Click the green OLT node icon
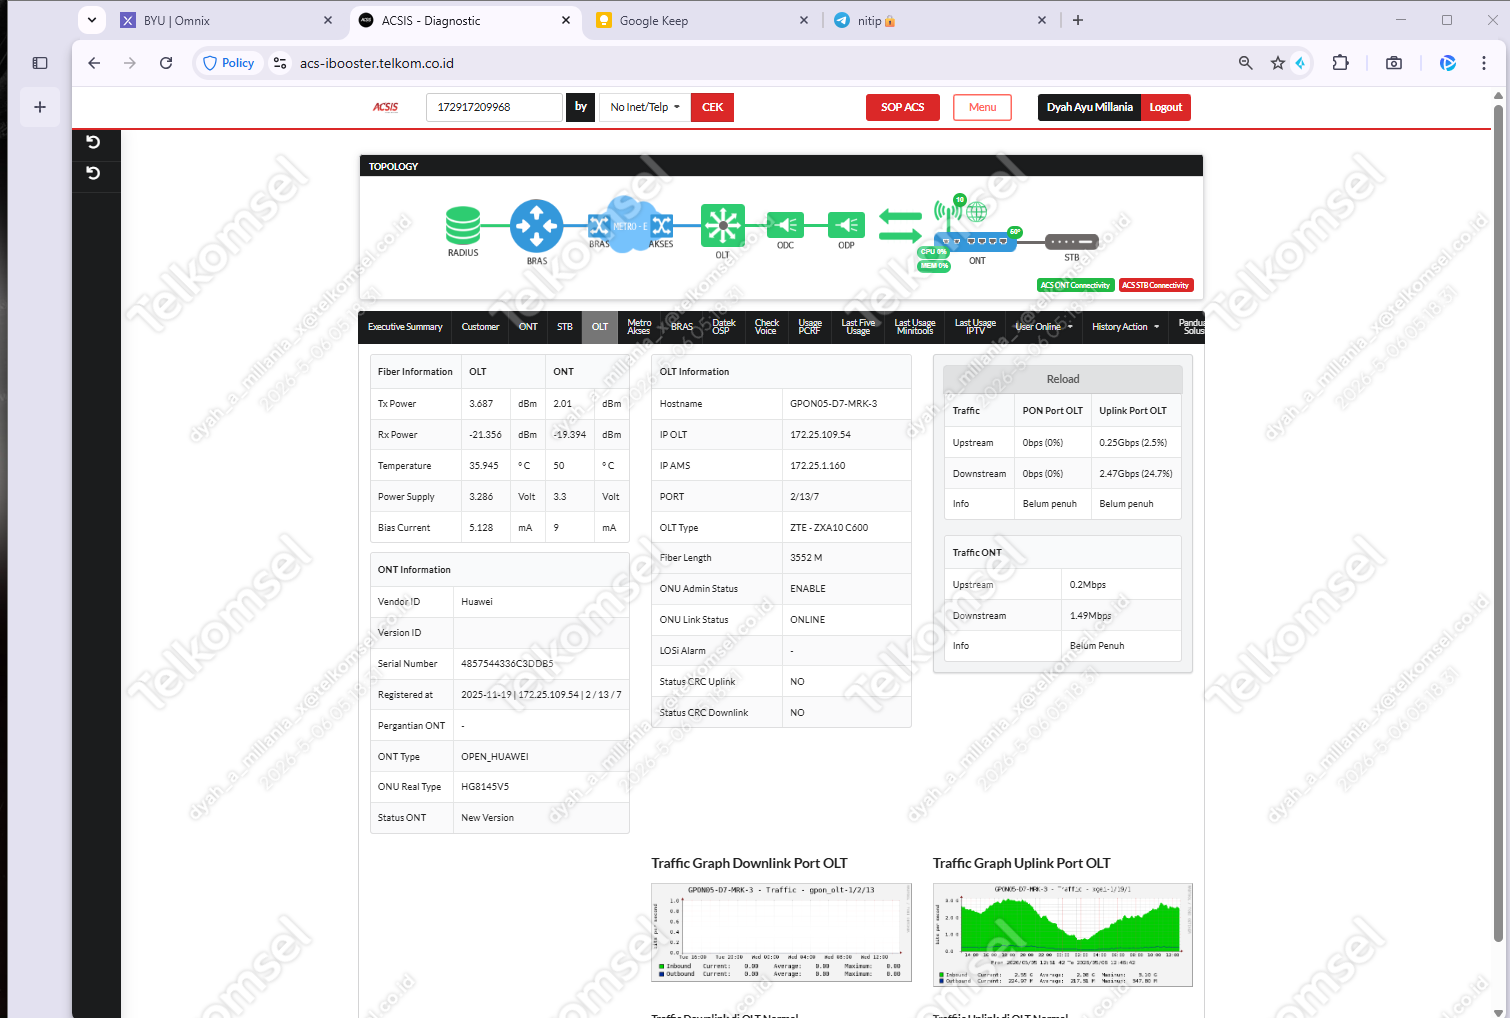 click(x=723, y=225)
